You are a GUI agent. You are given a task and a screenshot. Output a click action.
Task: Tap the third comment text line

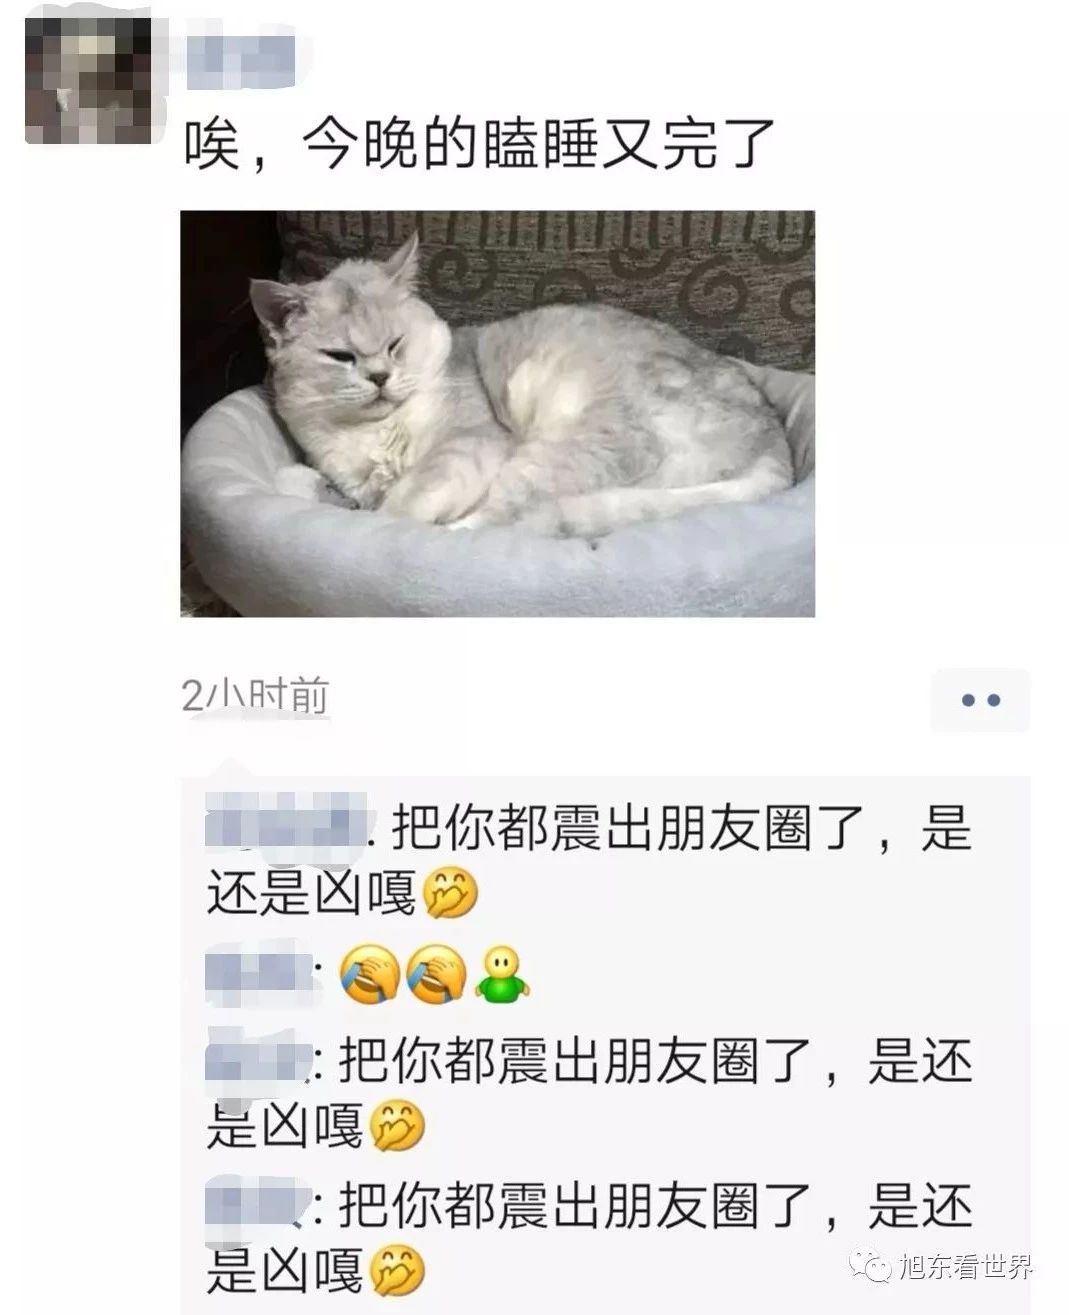(x=590, y=1093)
